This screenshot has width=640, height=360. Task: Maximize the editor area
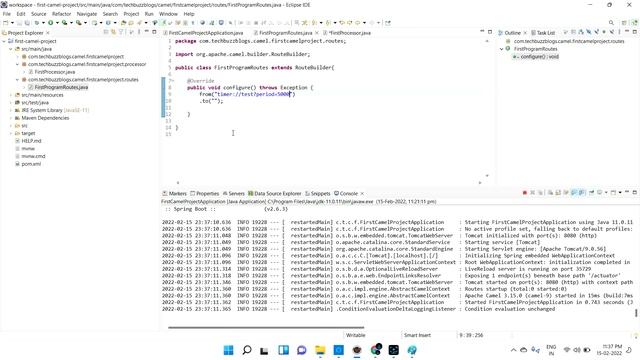[x=490, y=32]
